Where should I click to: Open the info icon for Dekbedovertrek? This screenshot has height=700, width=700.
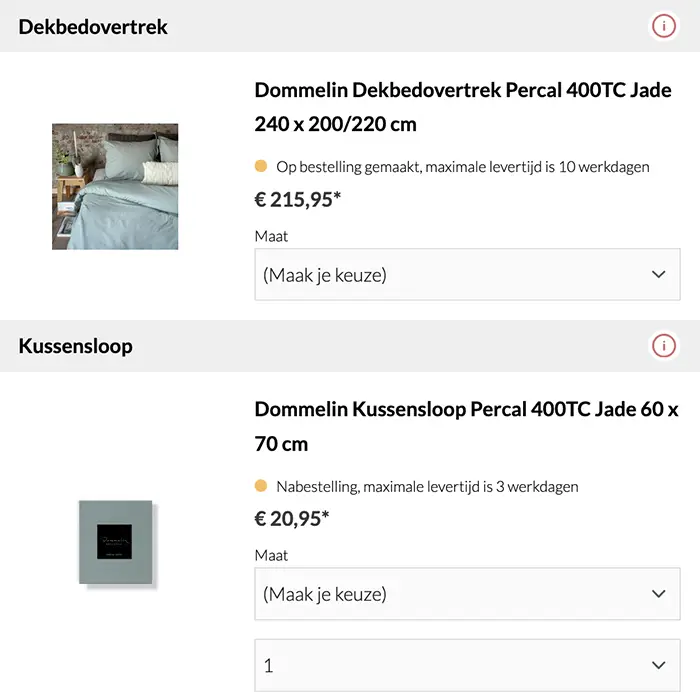point(663,26)
